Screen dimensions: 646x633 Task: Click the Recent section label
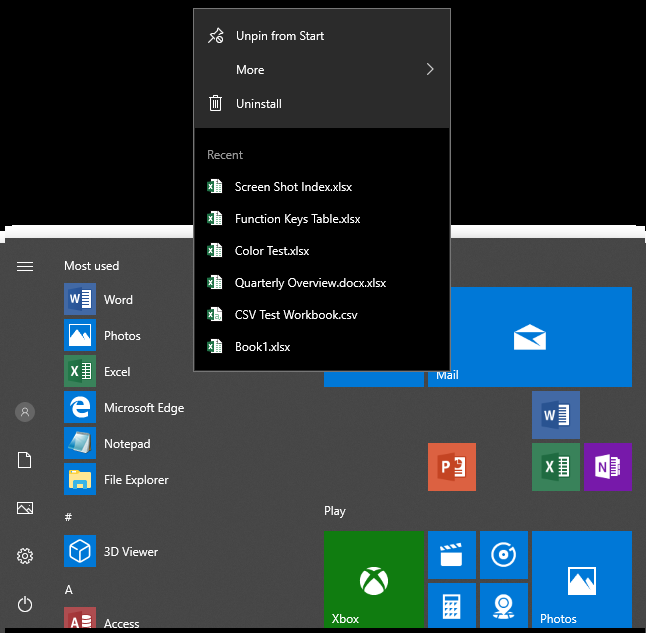coord(225,155)
